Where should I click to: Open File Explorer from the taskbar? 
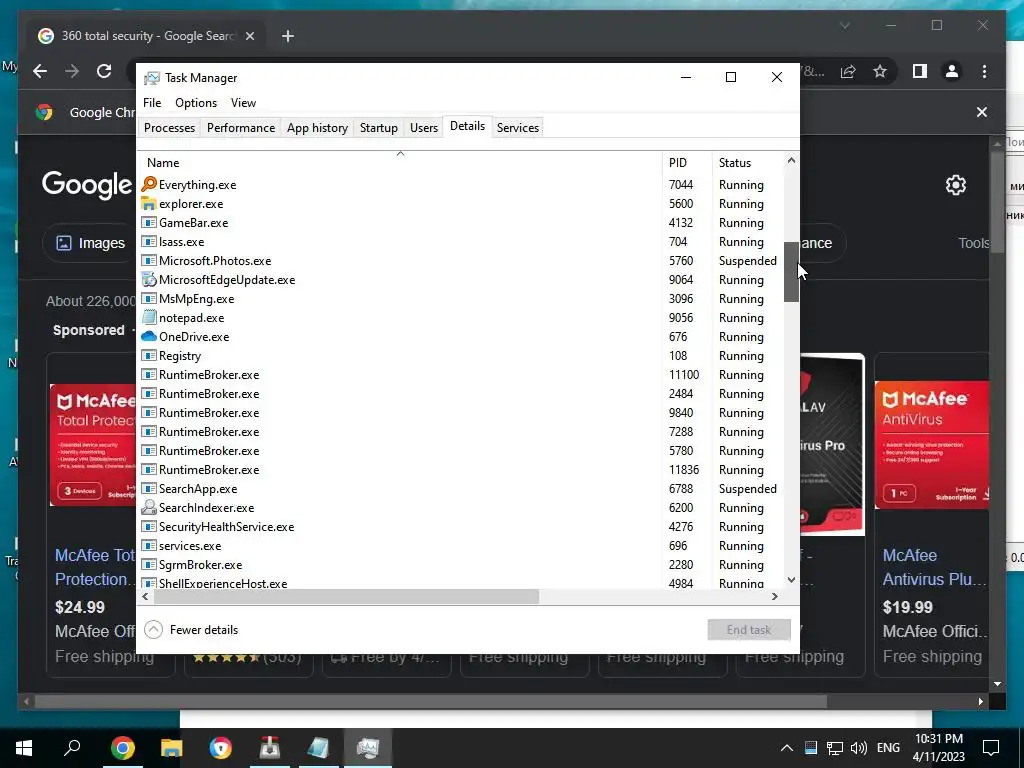tap(171, 748)
